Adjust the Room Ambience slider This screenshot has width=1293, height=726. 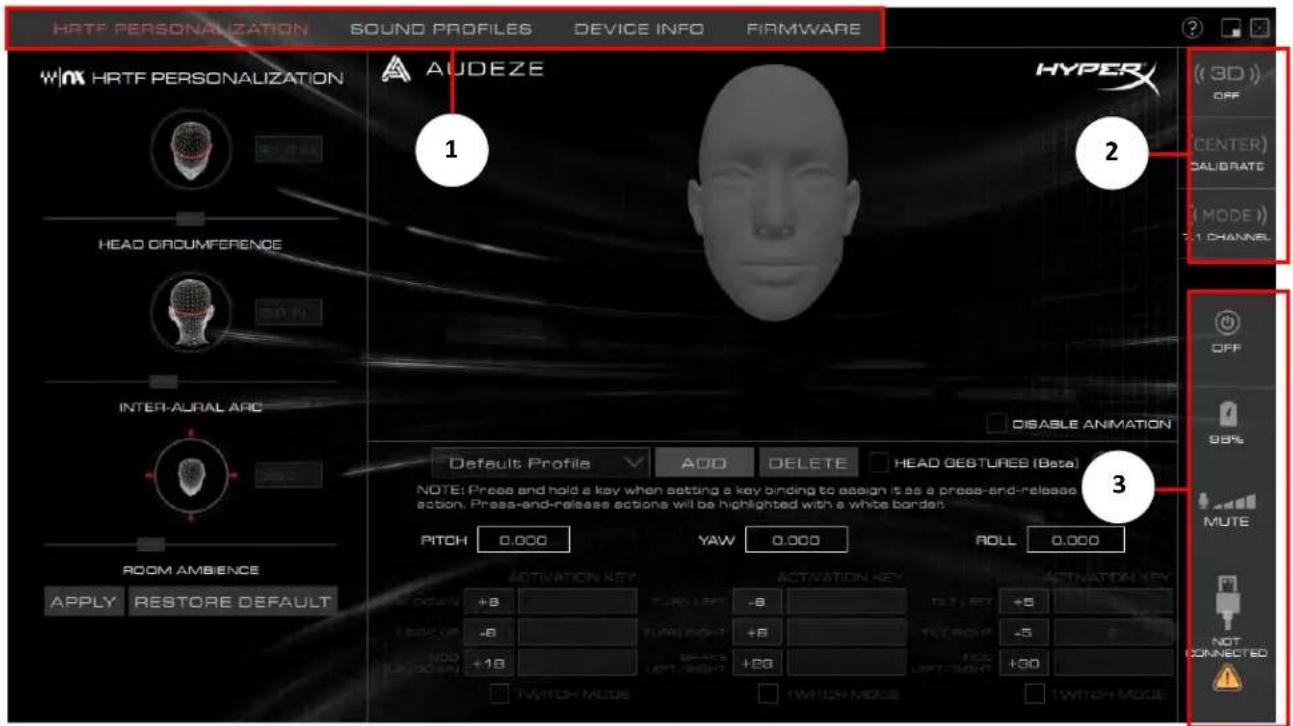pos(192,544)
